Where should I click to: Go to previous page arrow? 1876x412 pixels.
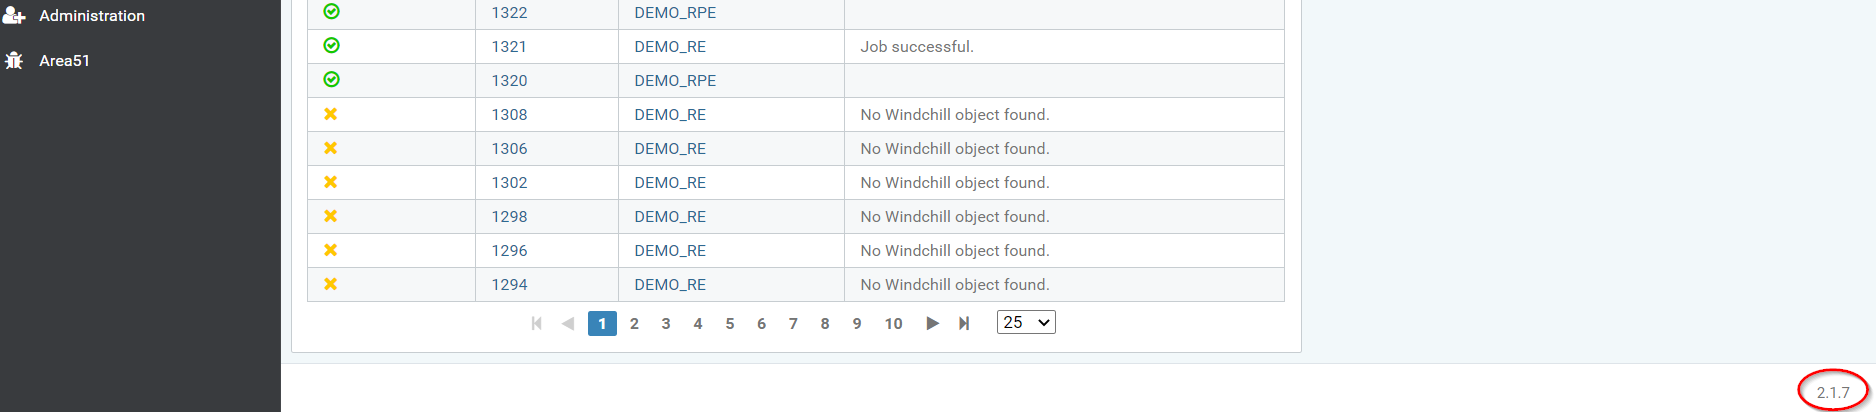568,323
